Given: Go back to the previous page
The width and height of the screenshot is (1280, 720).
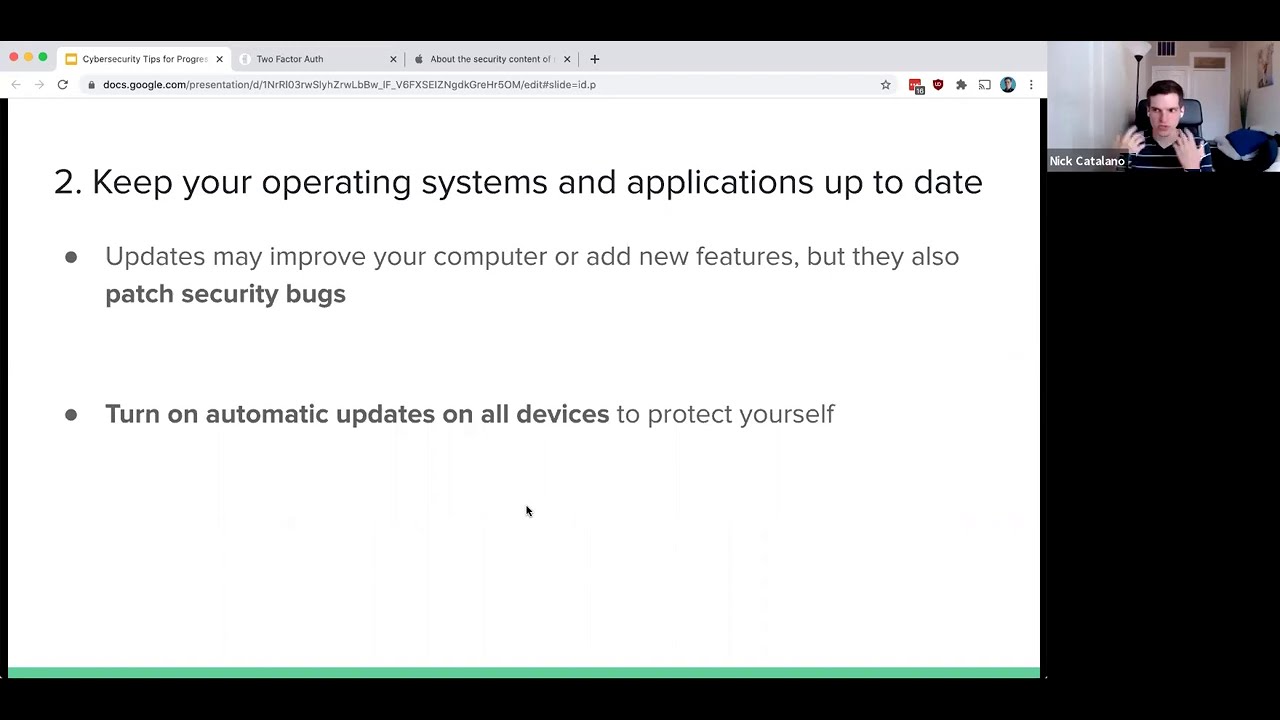Looking at the screenshot, I should (16, 85).
